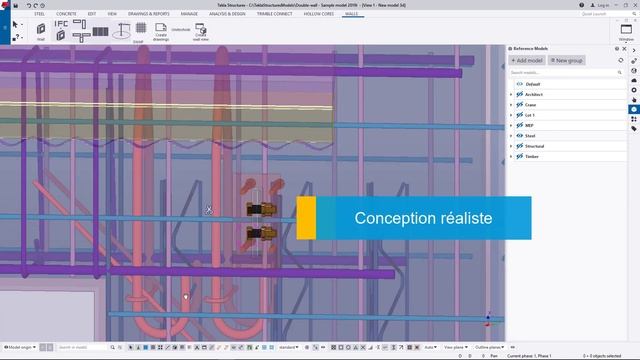Toggle visibility of Default model
This screenshot has height=360, width=640.
point(520,84)
